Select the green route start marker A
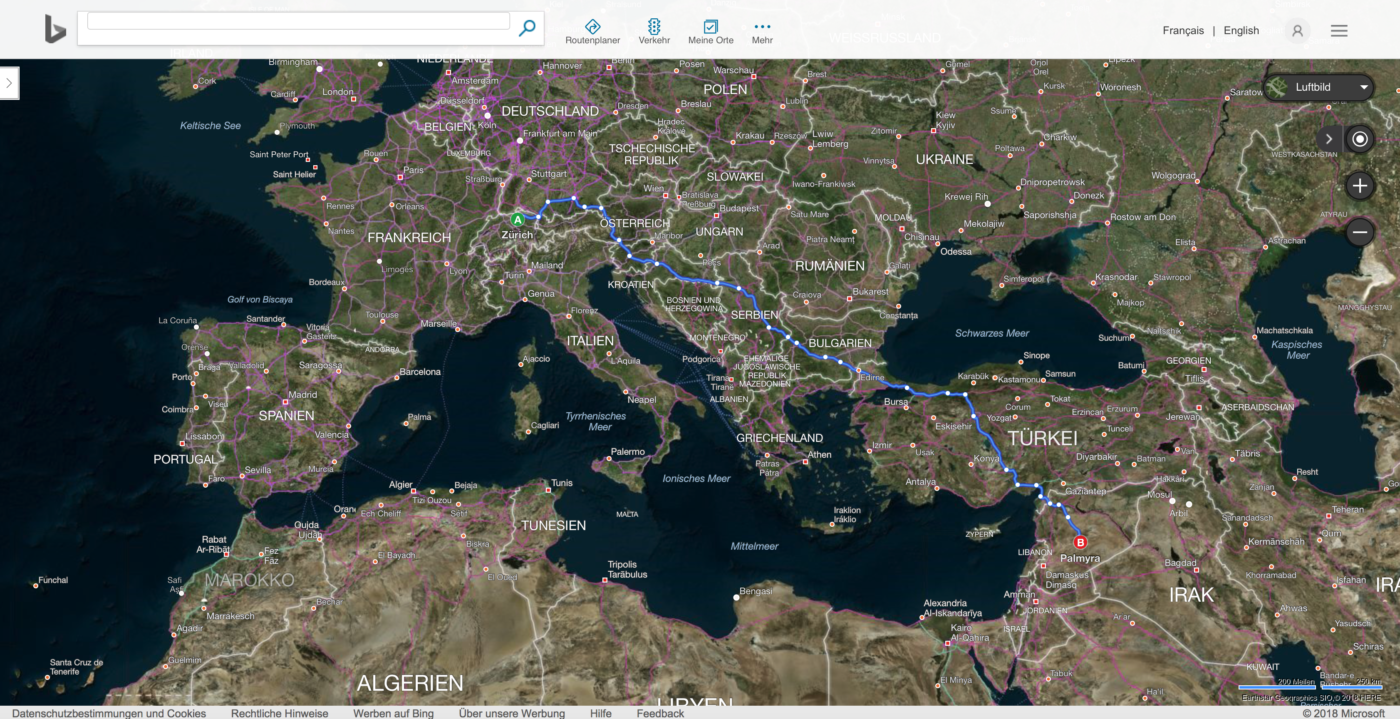1400x719 pixels. coord(517,219)
